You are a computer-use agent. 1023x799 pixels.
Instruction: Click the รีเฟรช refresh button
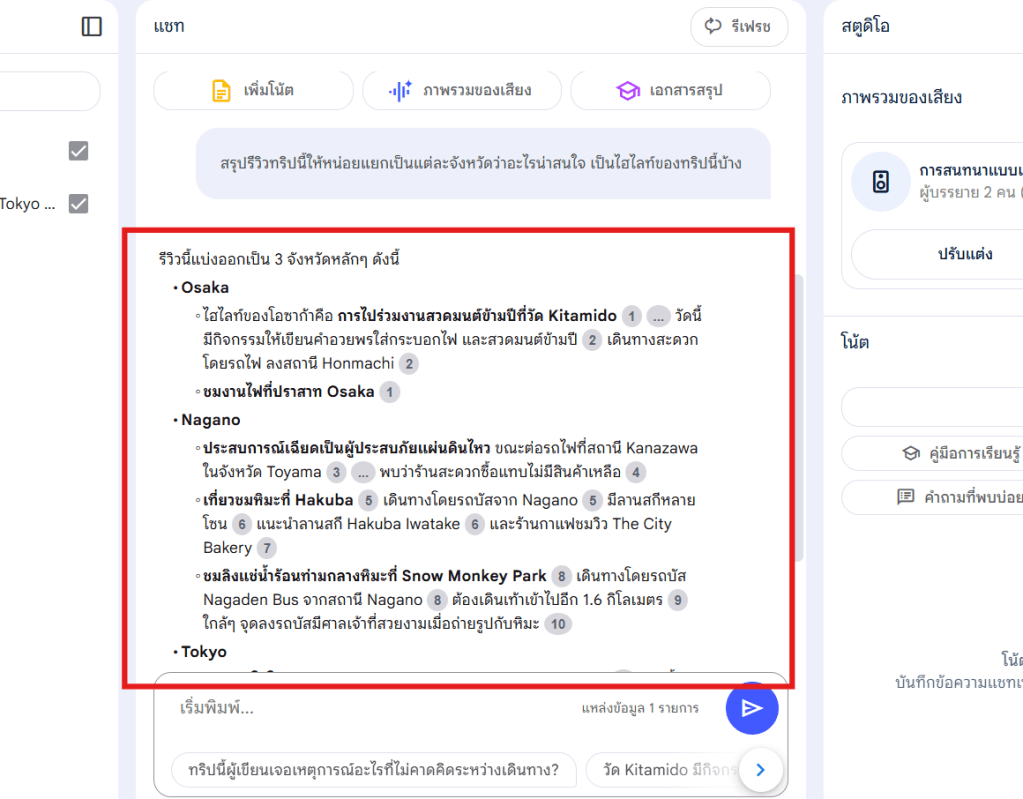[738, 27]
